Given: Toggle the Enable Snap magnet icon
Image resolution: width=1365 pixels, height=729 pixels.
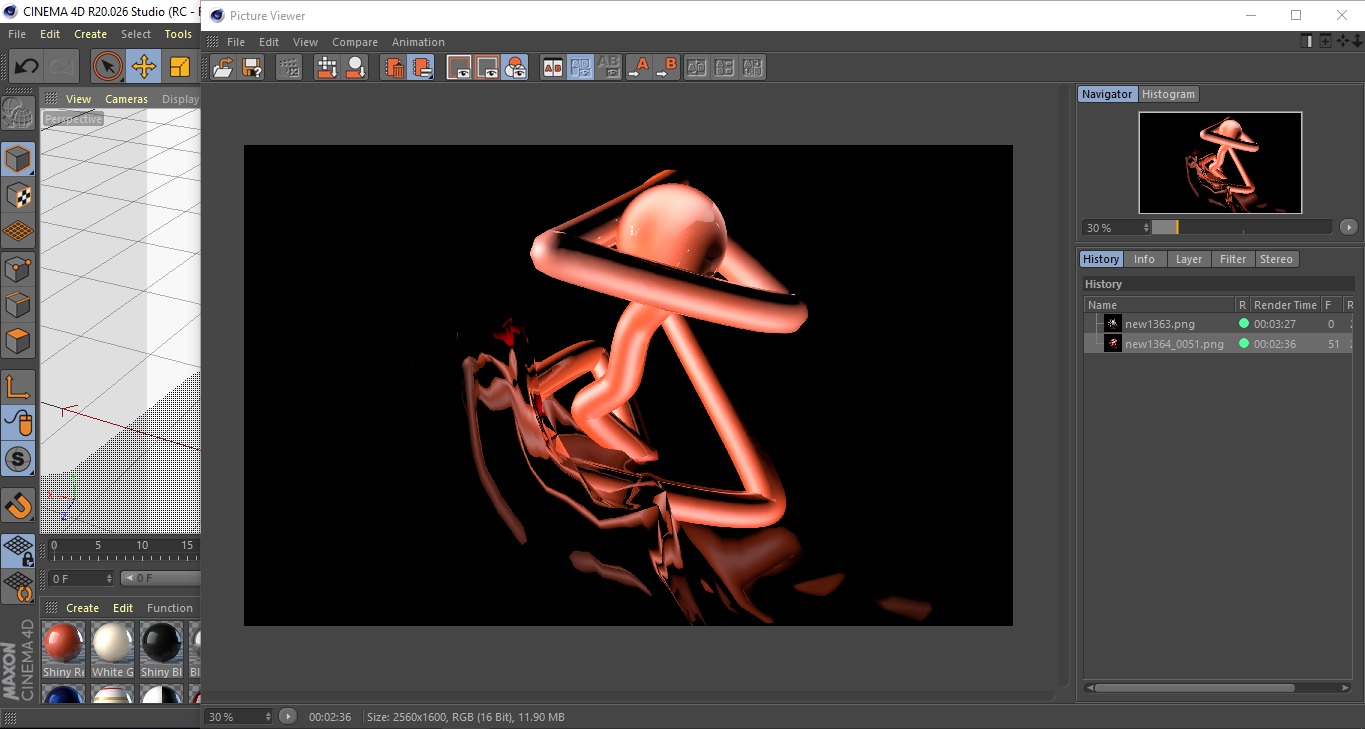Looking at the screenshot, I should click(x=18, y=505).
